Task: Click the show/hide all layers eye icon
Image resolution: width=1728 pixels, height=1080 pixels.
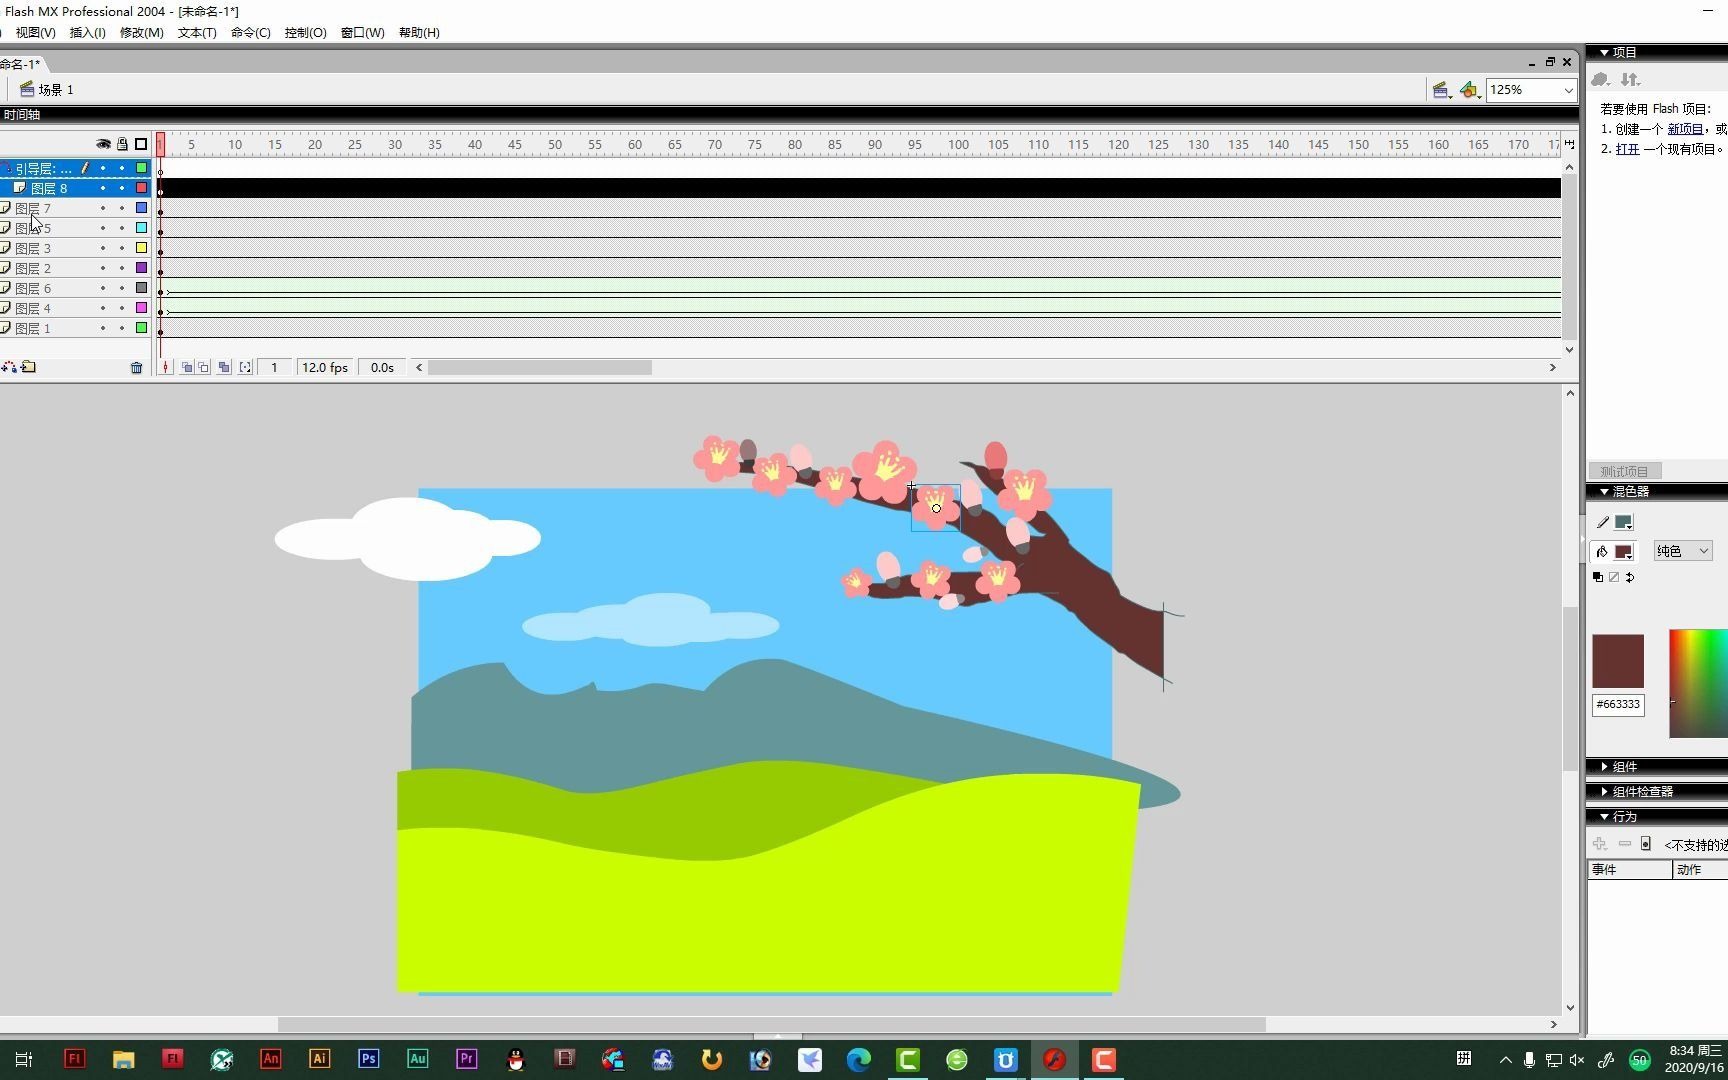Action: (103, 144)
